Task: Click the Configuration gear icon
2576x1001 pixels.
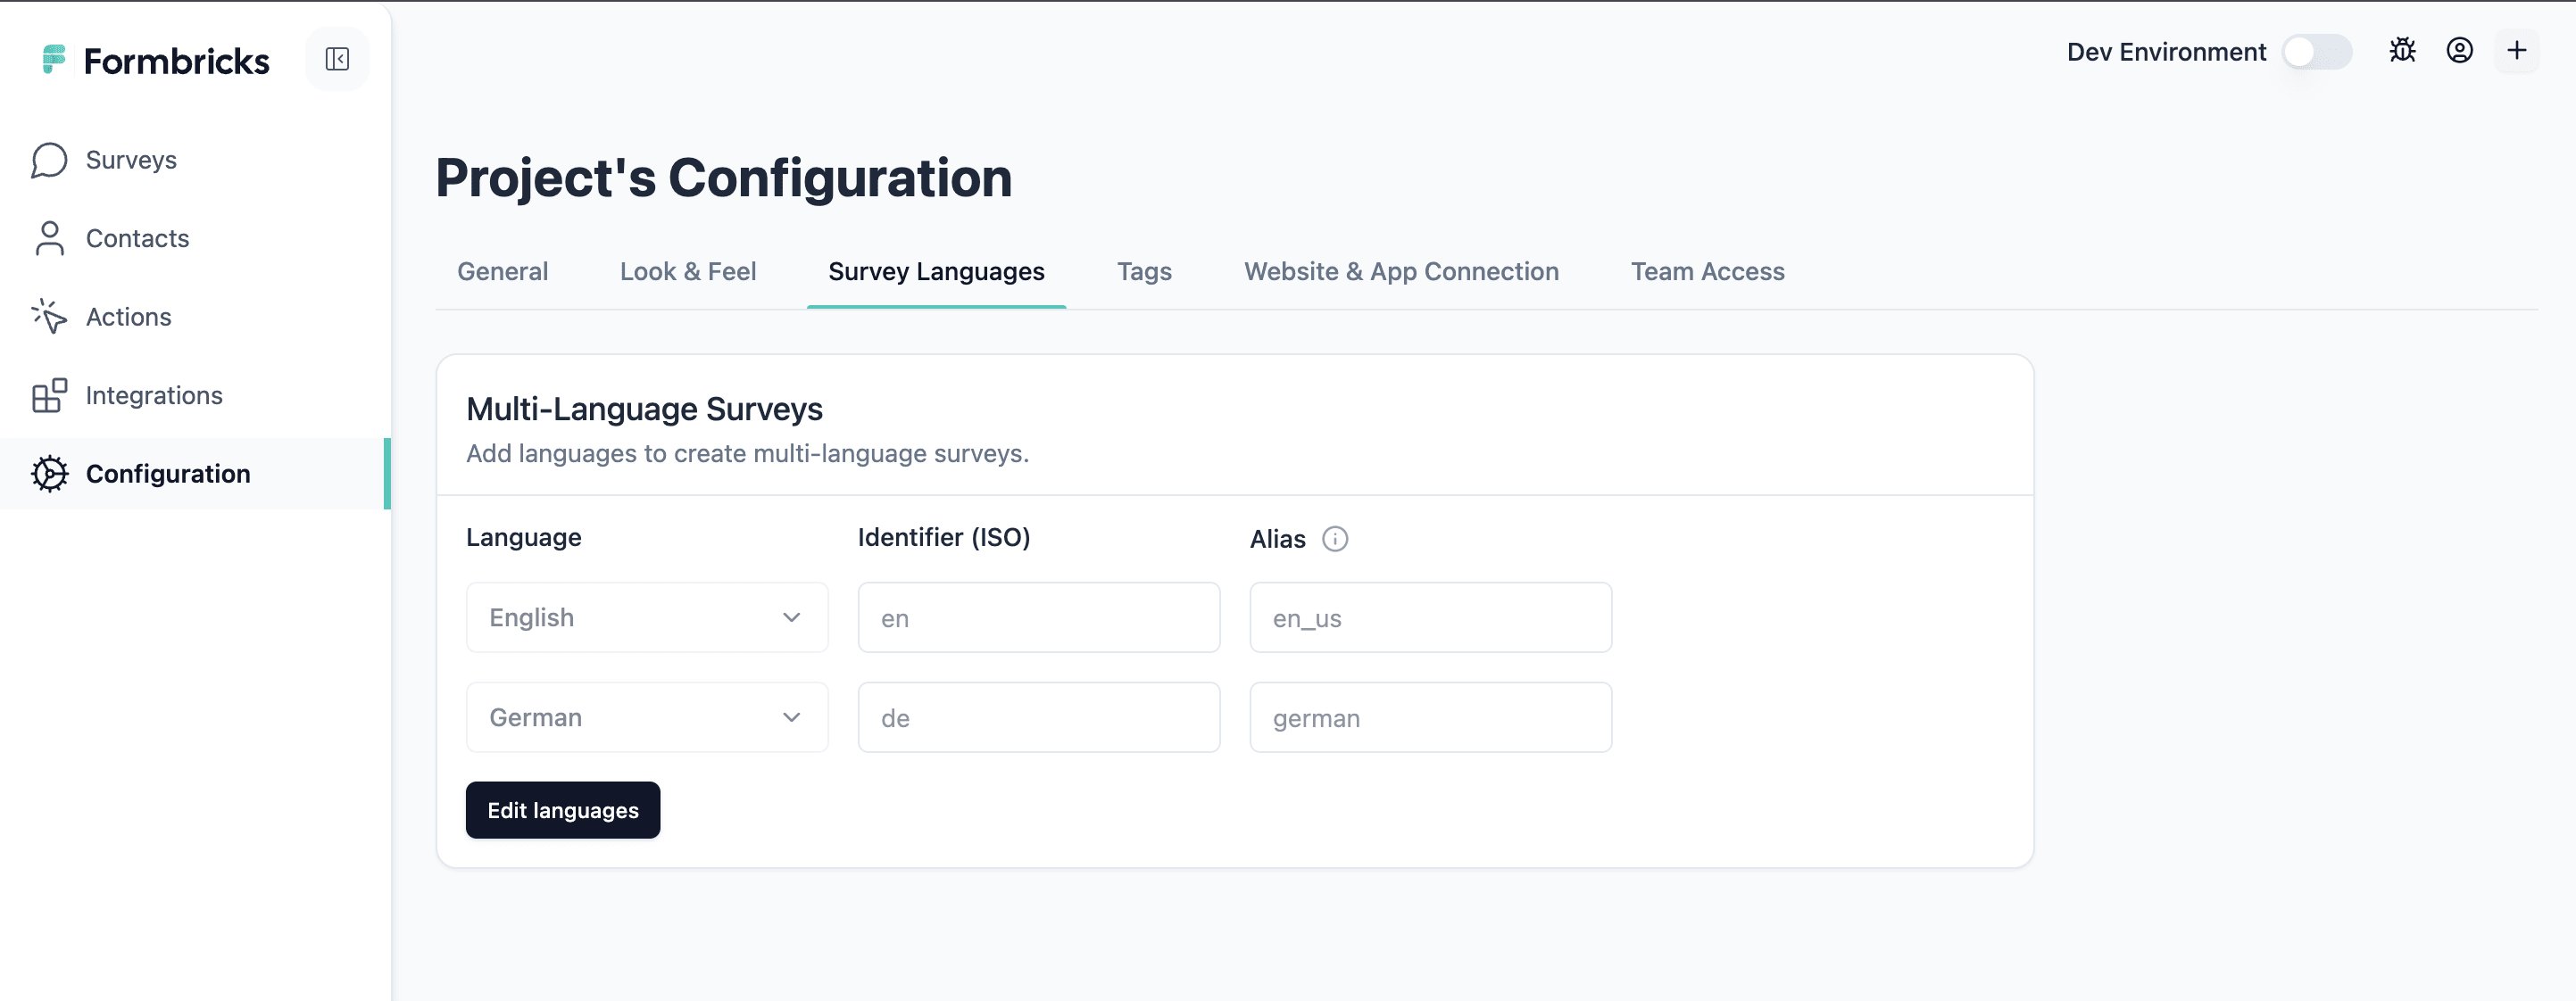Action: [49, 473]
